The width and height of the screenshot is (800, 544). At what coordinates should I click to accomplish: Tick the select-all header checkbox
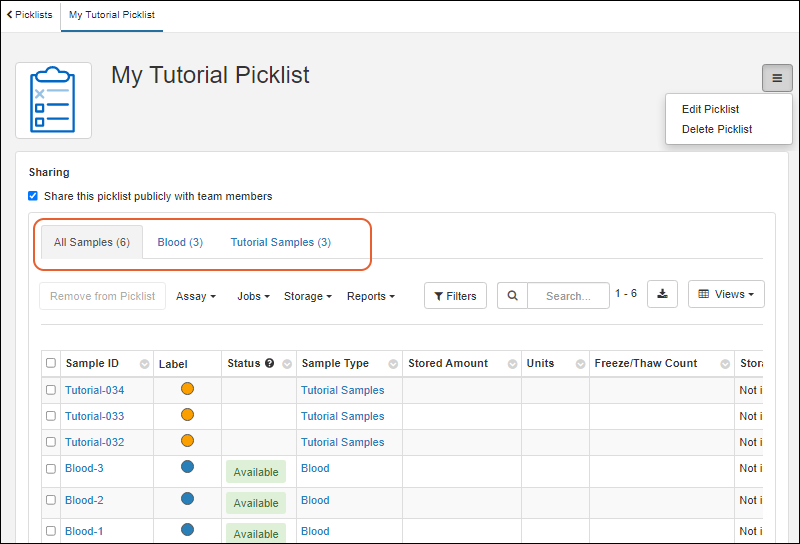click(51, 363)
